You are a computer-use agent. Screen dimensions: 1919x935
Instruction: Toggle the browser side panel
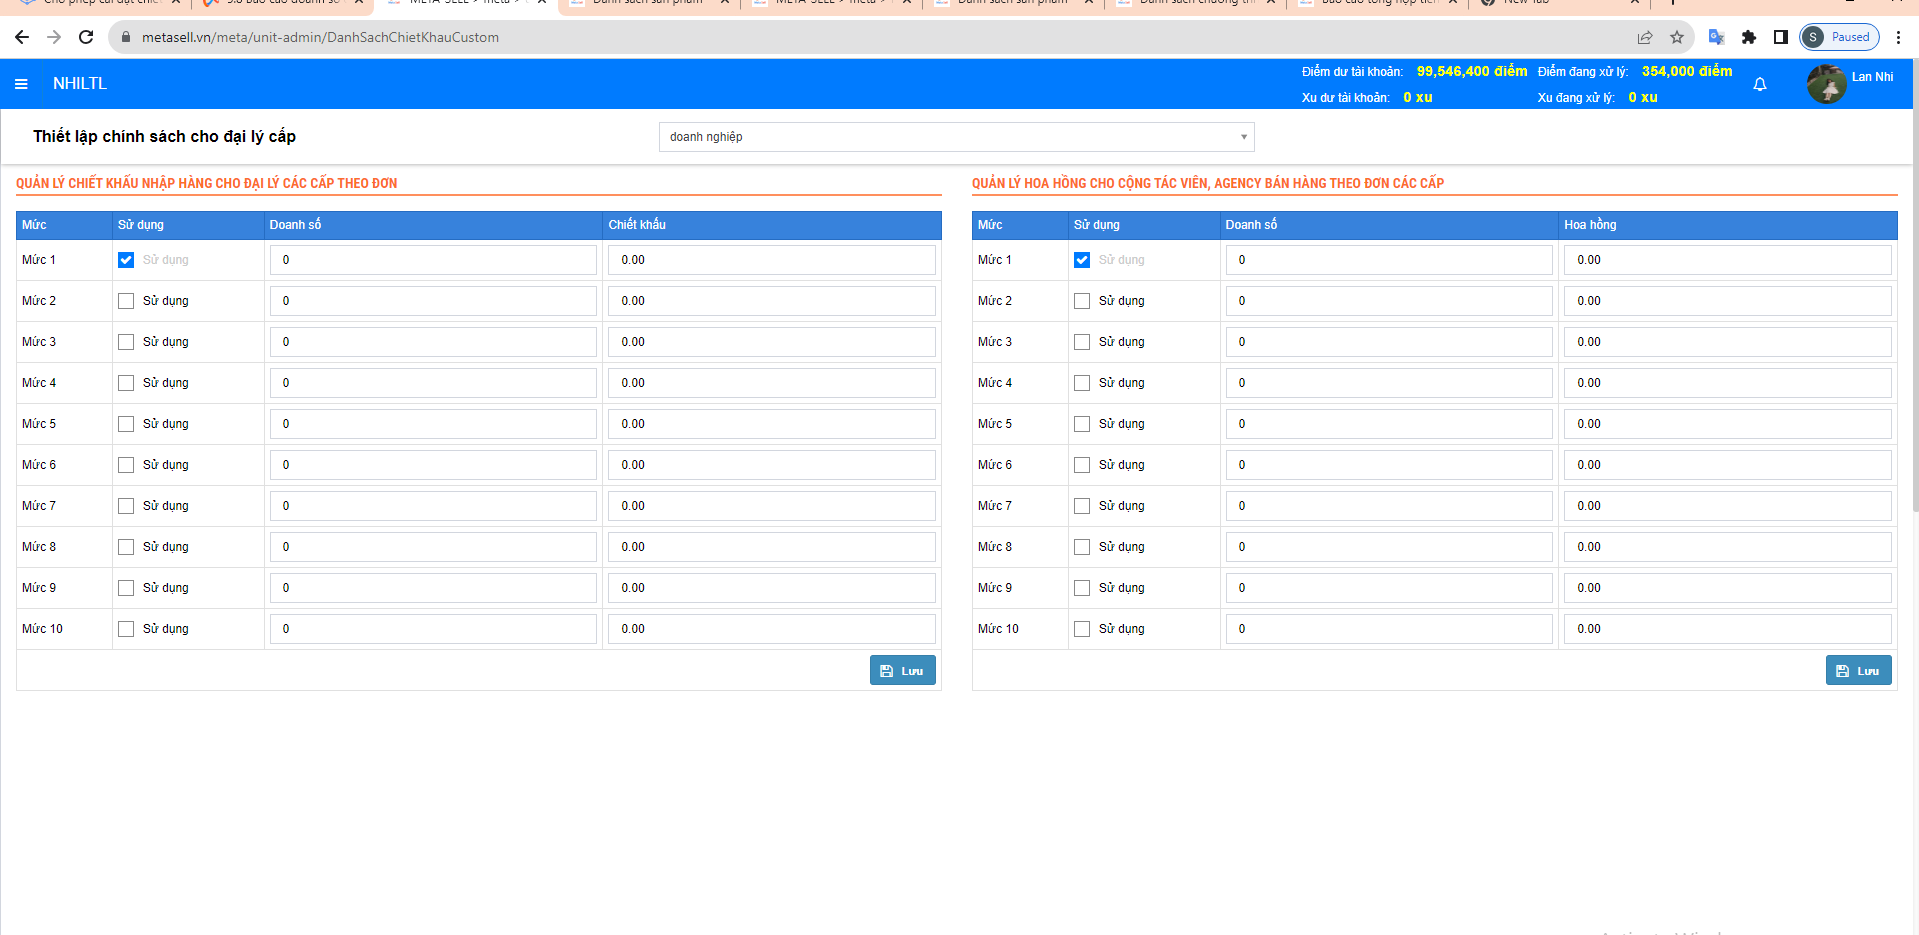(1780, 37)
